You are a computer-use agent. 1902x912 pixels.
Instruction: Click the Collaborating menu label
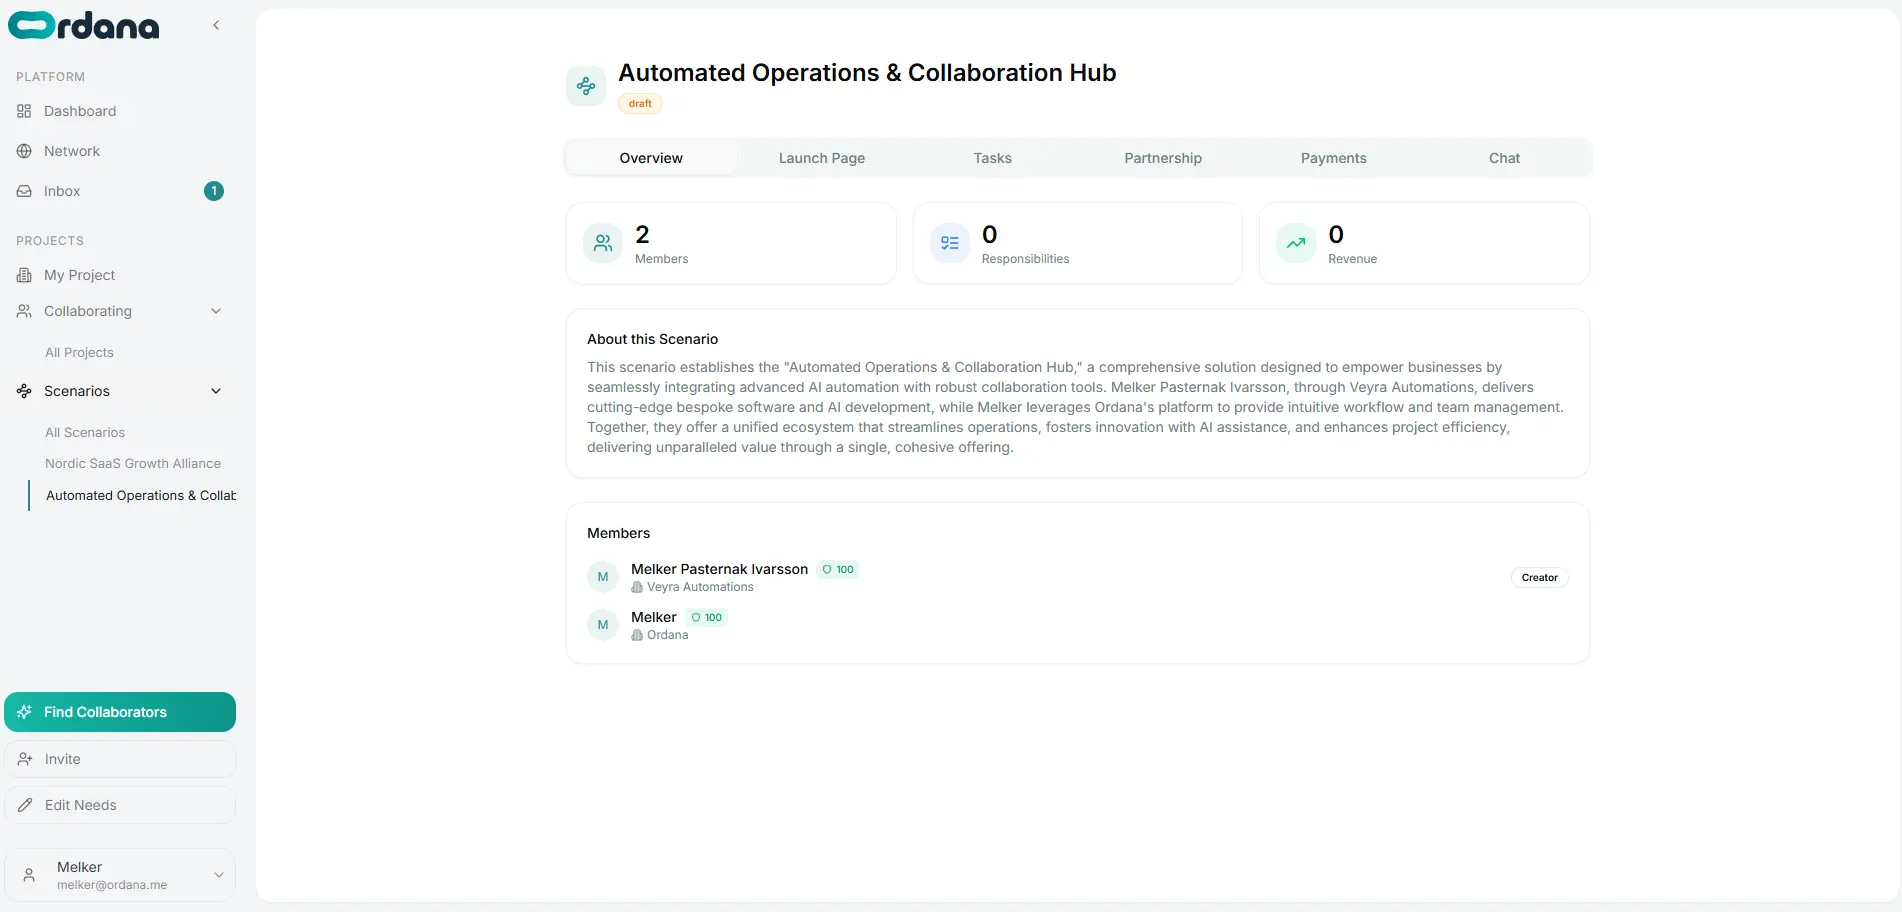(88, 311)
